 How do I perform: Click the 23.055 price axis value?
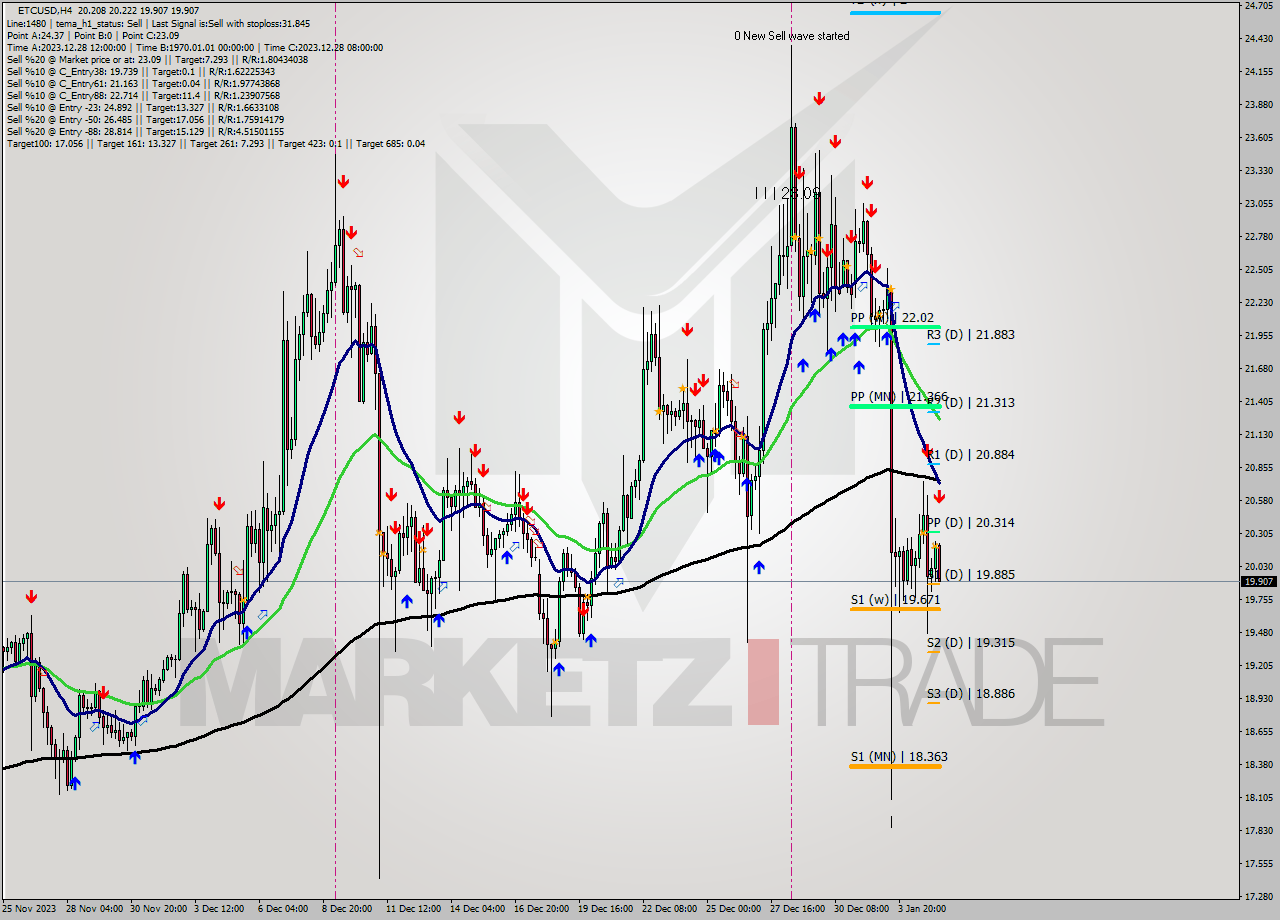pos(1257,203)
